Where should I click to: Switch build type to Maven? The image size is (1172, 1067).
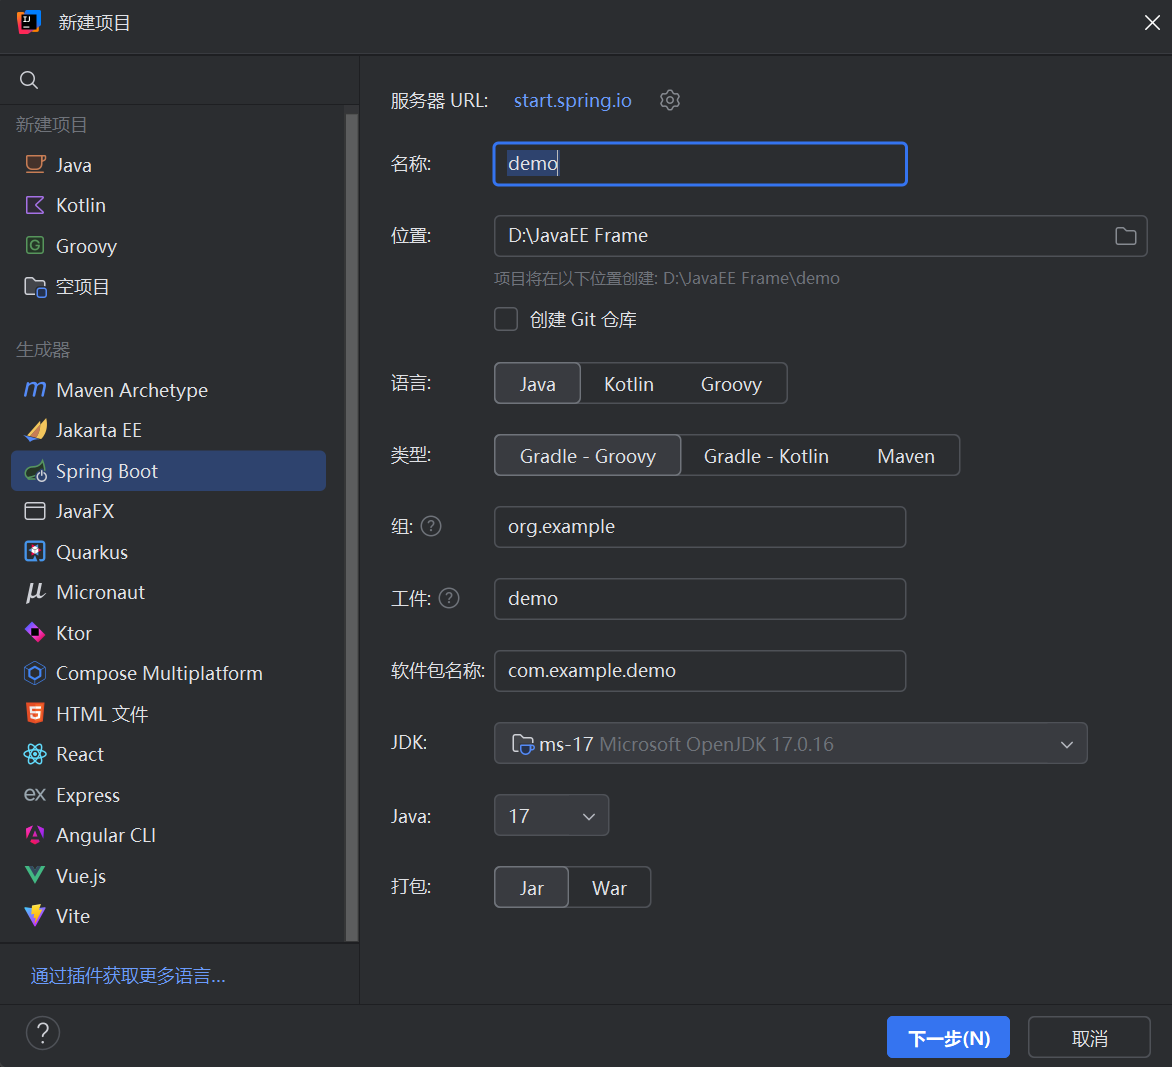(905, 455)
